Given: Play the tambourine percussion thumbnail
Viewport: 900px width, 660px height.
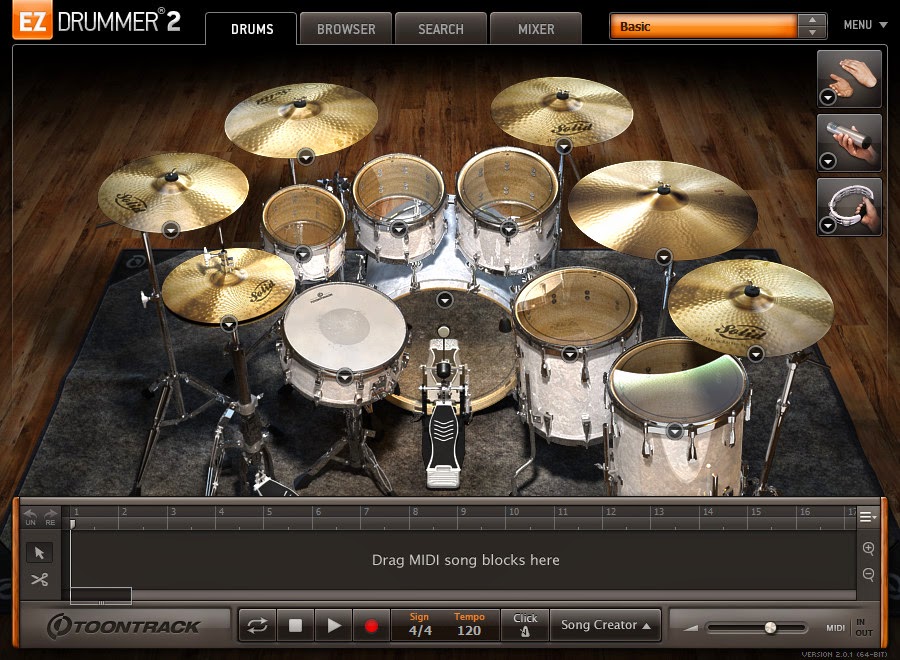Looking at the screenshot, I should [849, 207].
